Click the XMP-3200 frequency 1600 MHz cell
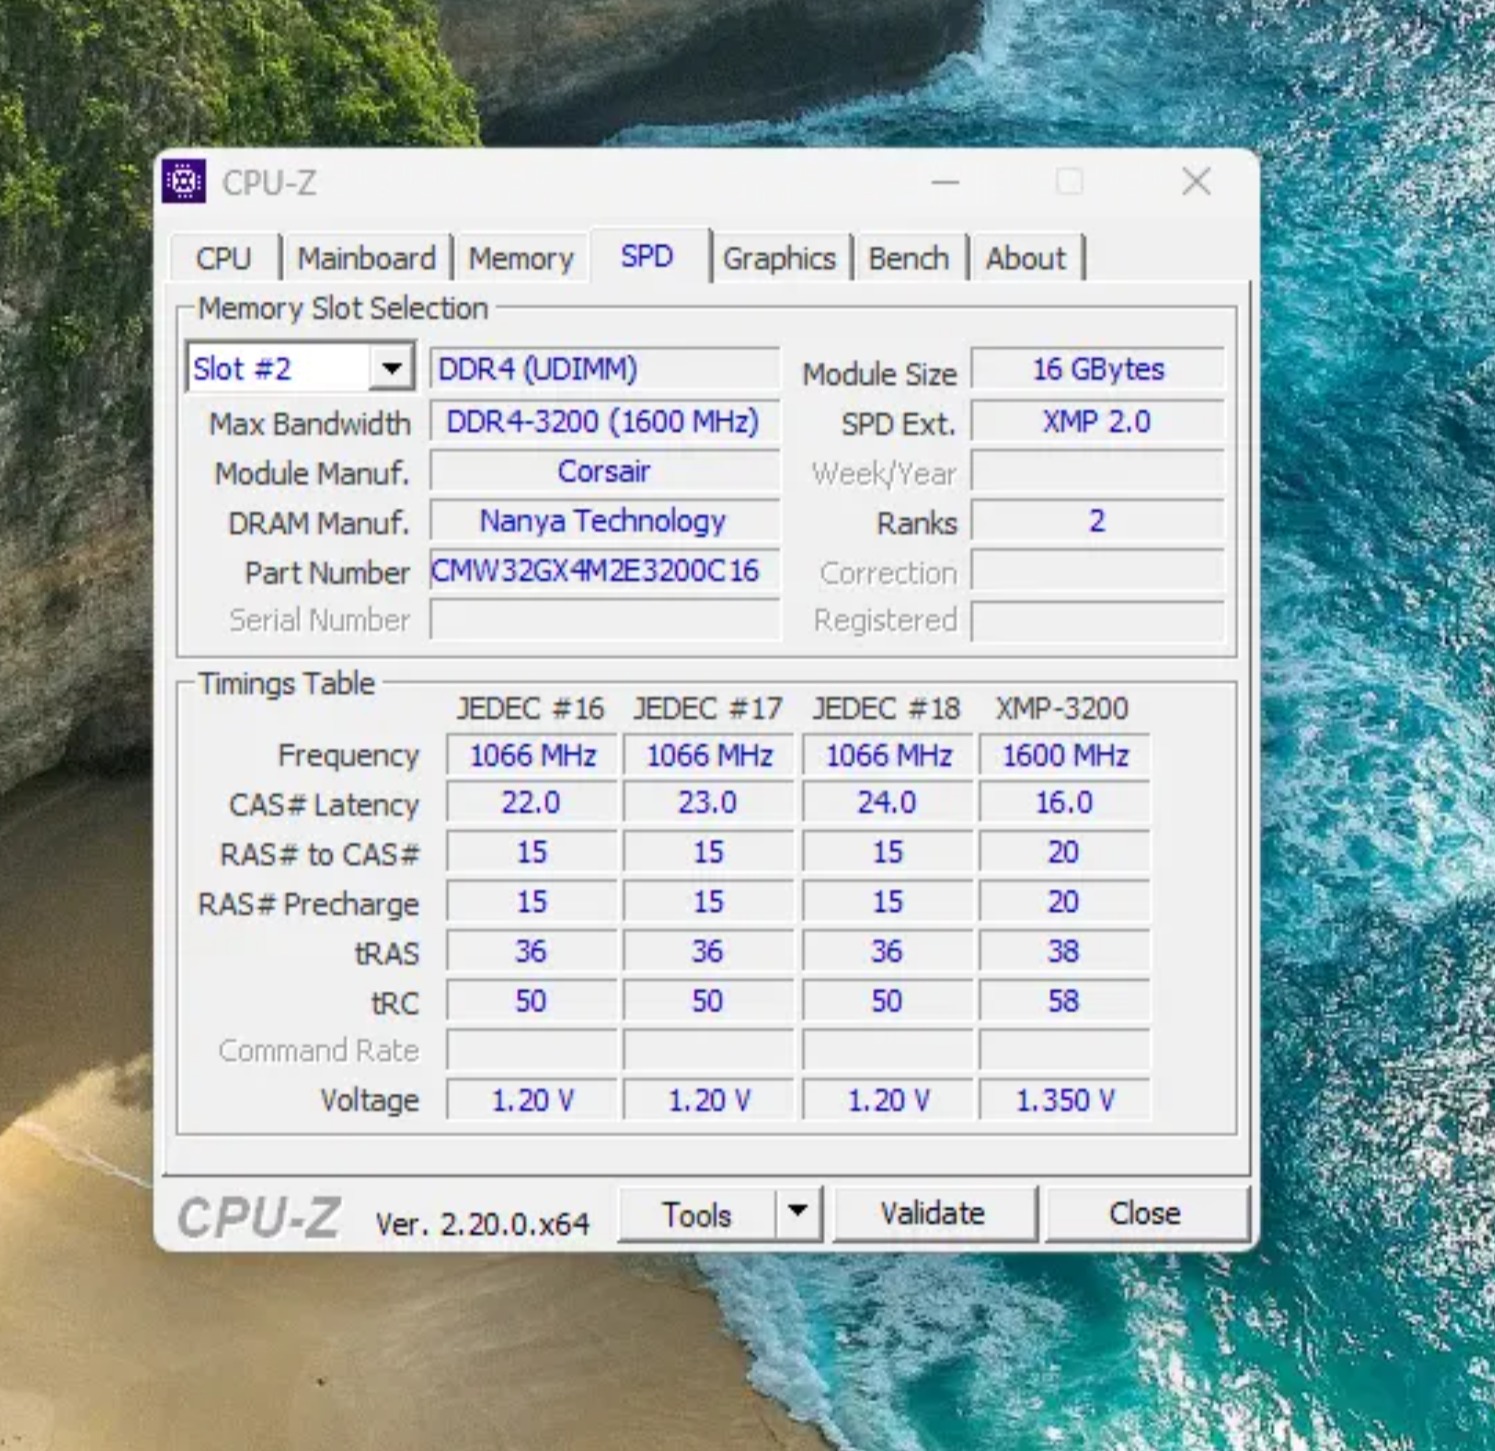 pyautogui.click(x=1065, y=756)
